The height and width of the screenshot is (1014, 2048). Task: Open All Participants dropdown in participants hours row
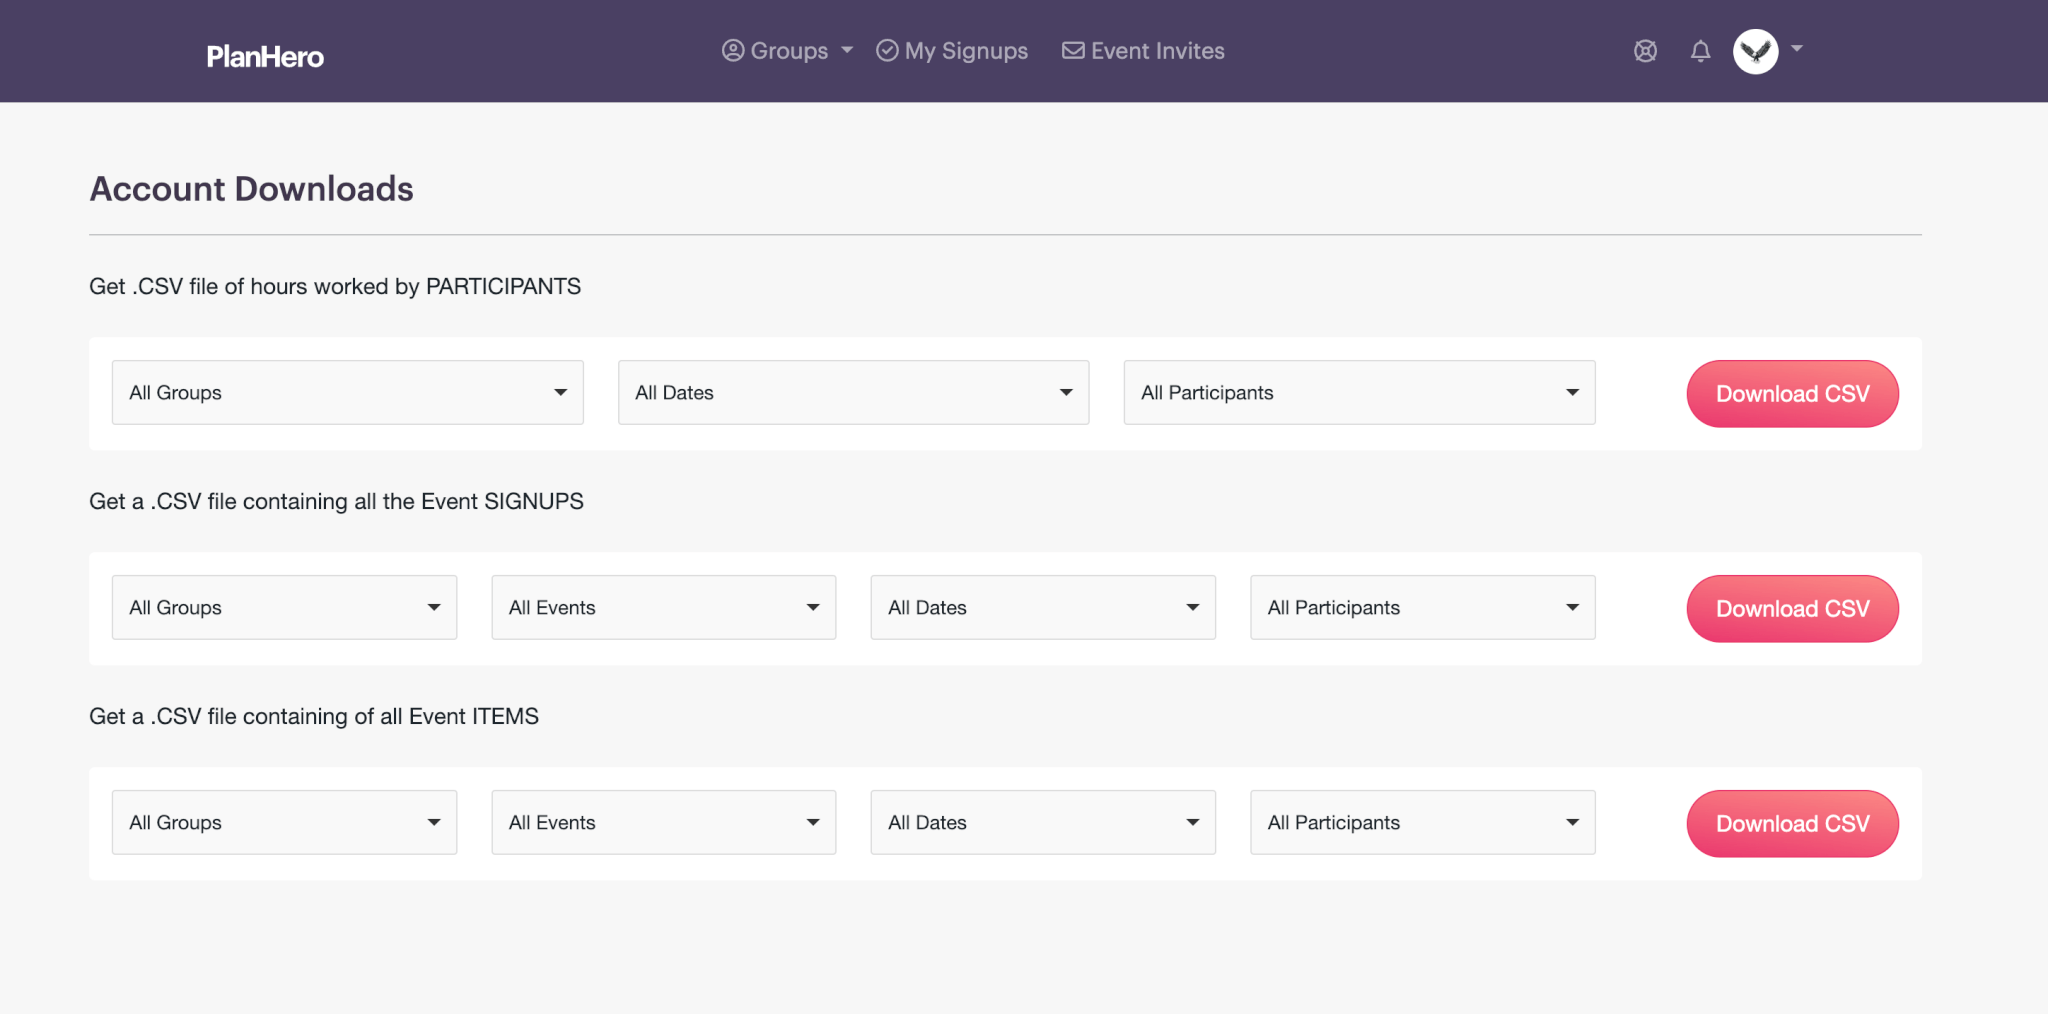point(1359,393)
